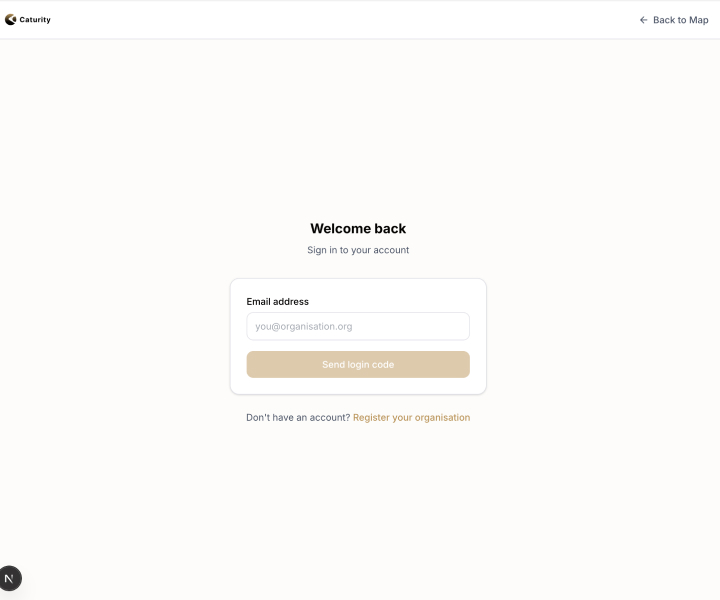Click the Caturity brand name text
720x600 pixels.
35,20
